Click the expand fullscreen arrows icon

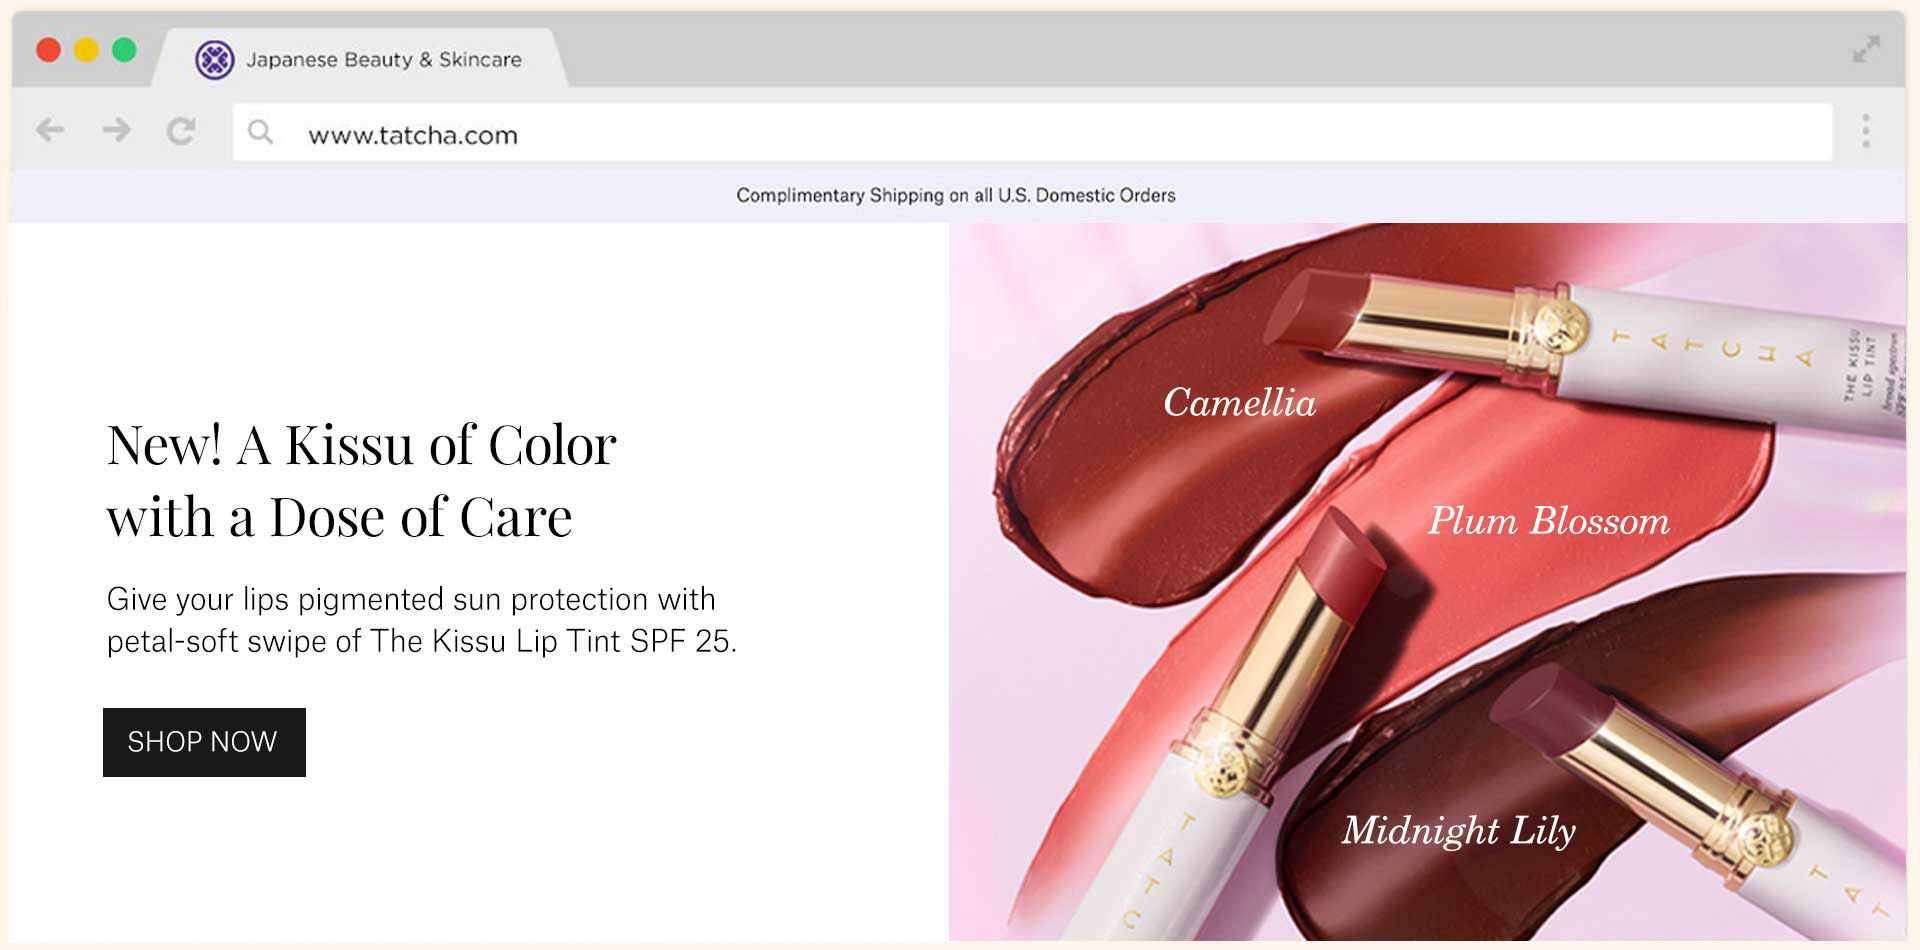point(1866,49)
